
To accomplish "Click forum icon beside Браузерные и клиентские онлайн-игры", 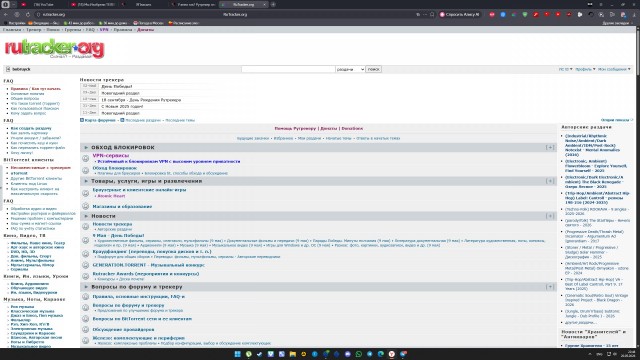I will tap(85, 193).
